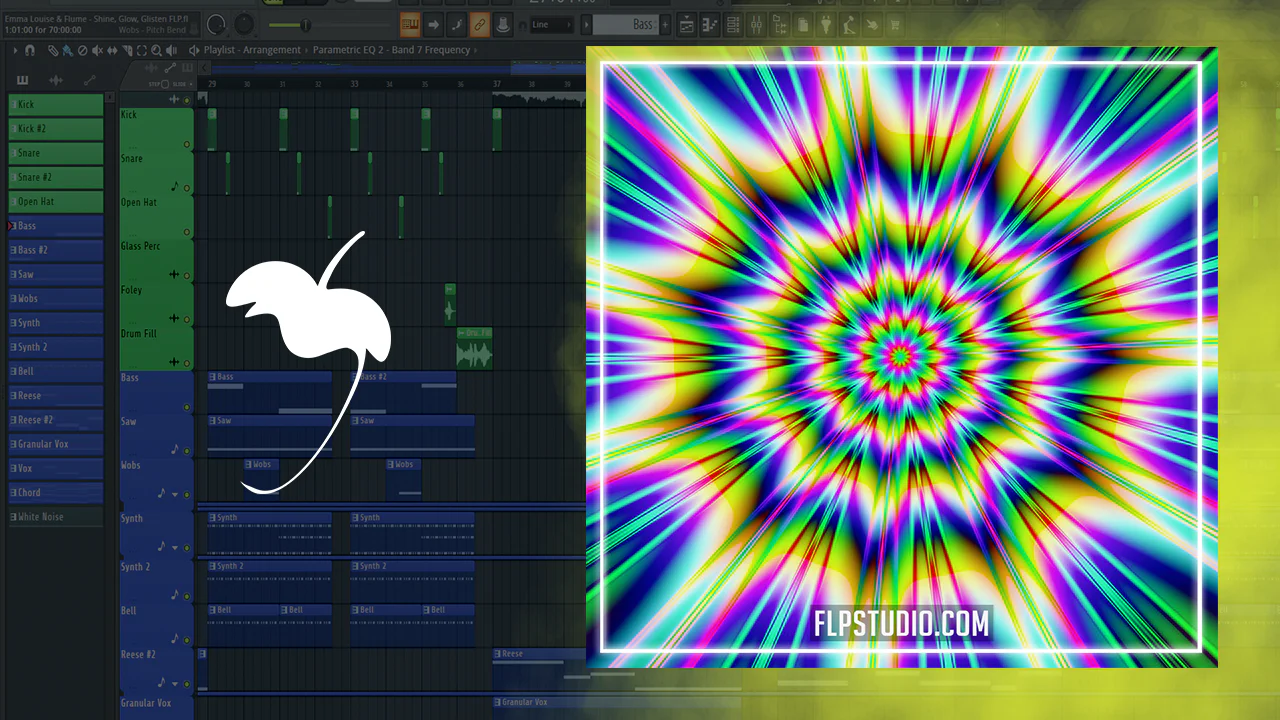This screenshot has width=1280, height=720.
Task: Select the Zoom magnifier tool in playlist toolbar
Action: [x=157, y=50]
